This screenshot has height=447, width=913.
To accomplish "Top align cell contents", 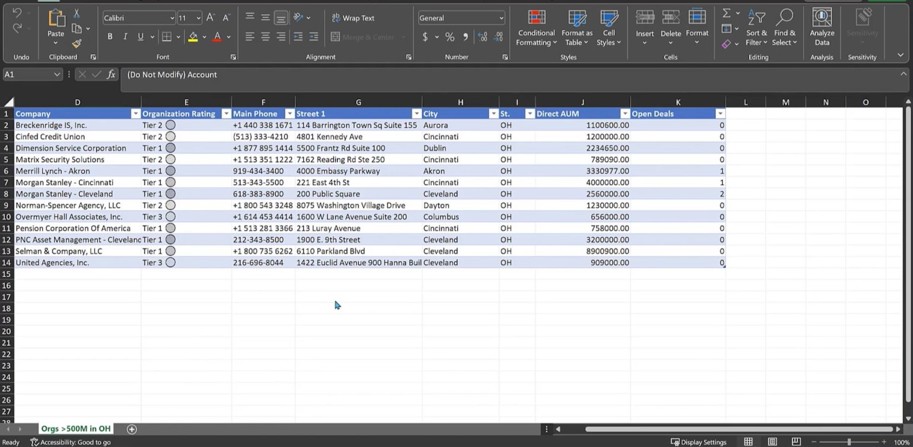I will [x=250, y=17].
